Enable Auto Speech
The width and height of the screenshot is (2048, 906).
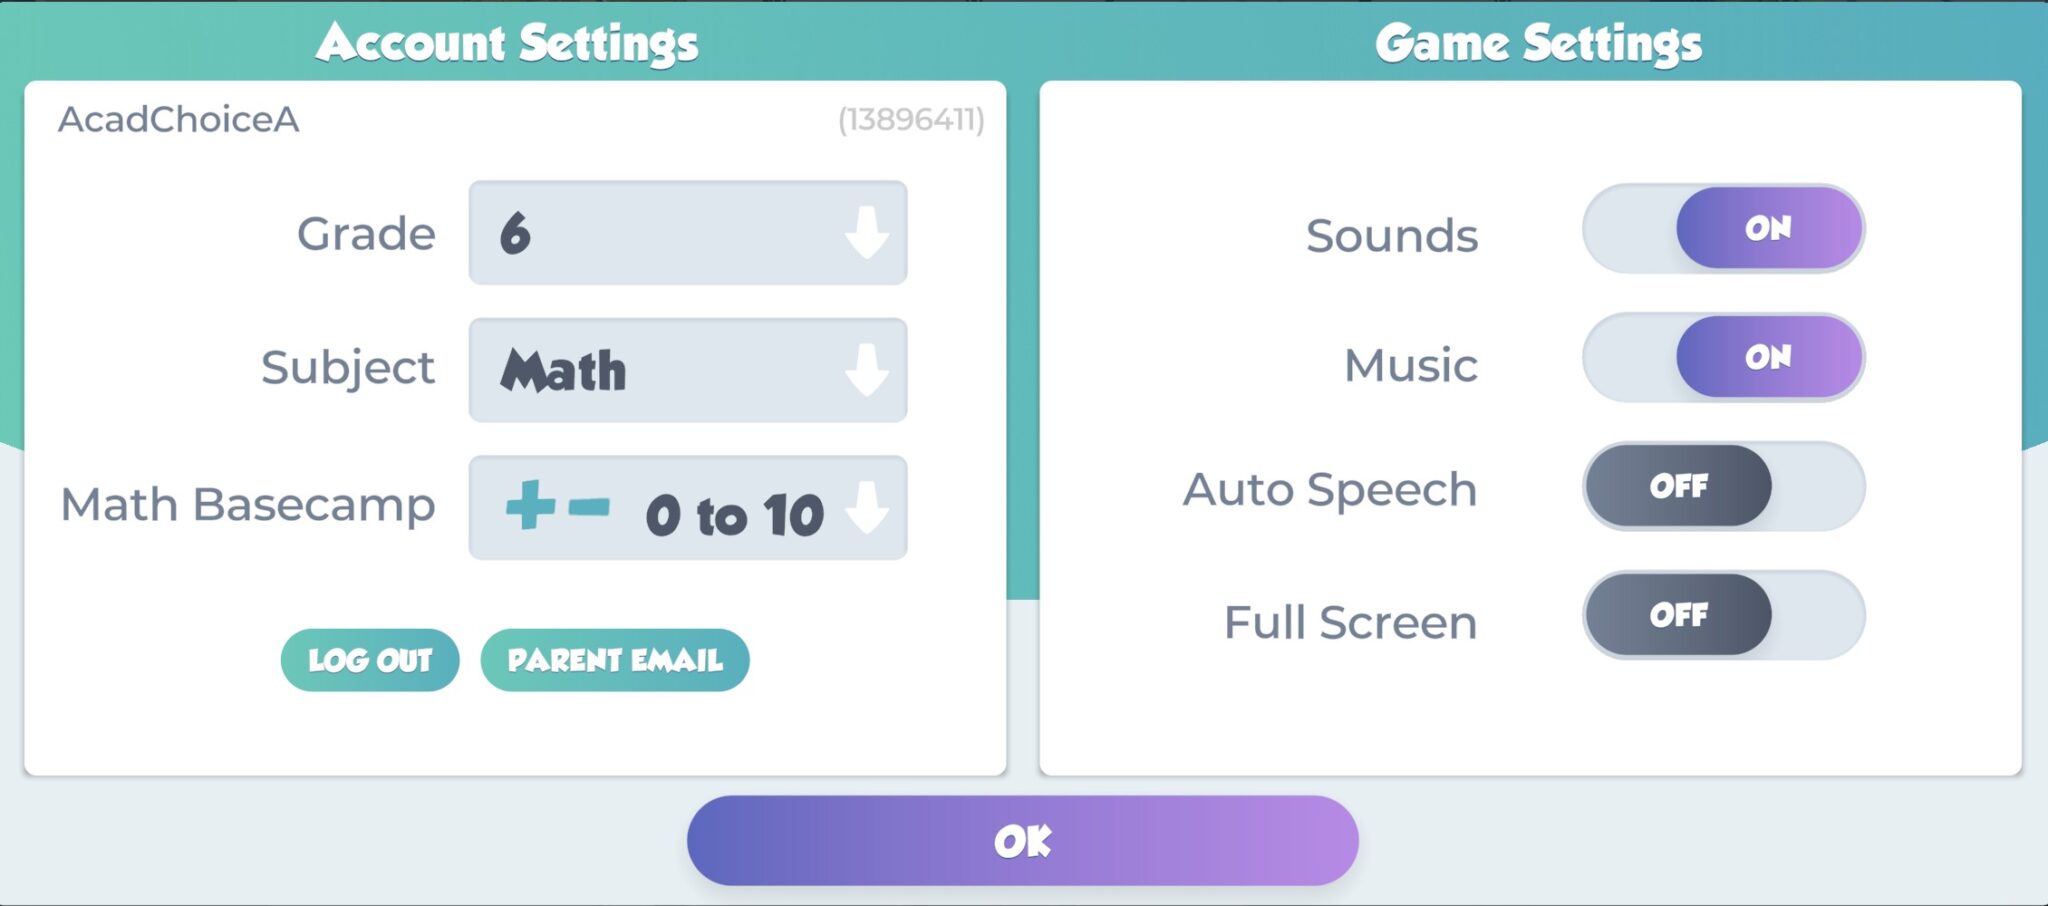[x=1723, y=487]
